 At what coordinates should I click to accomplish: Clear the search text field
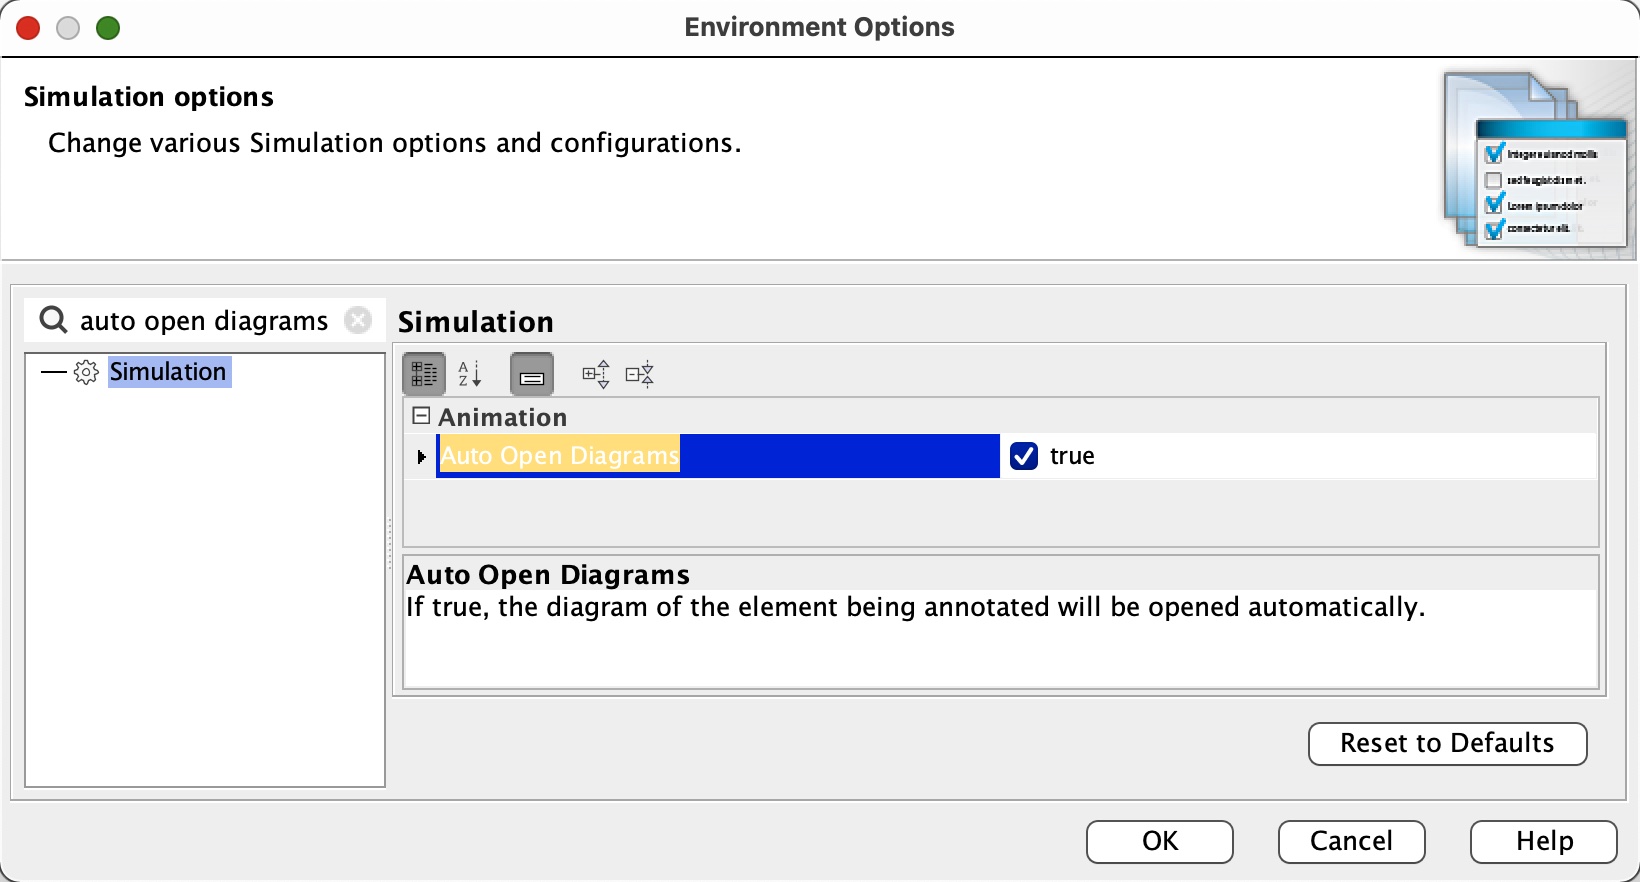click(358, 320)
